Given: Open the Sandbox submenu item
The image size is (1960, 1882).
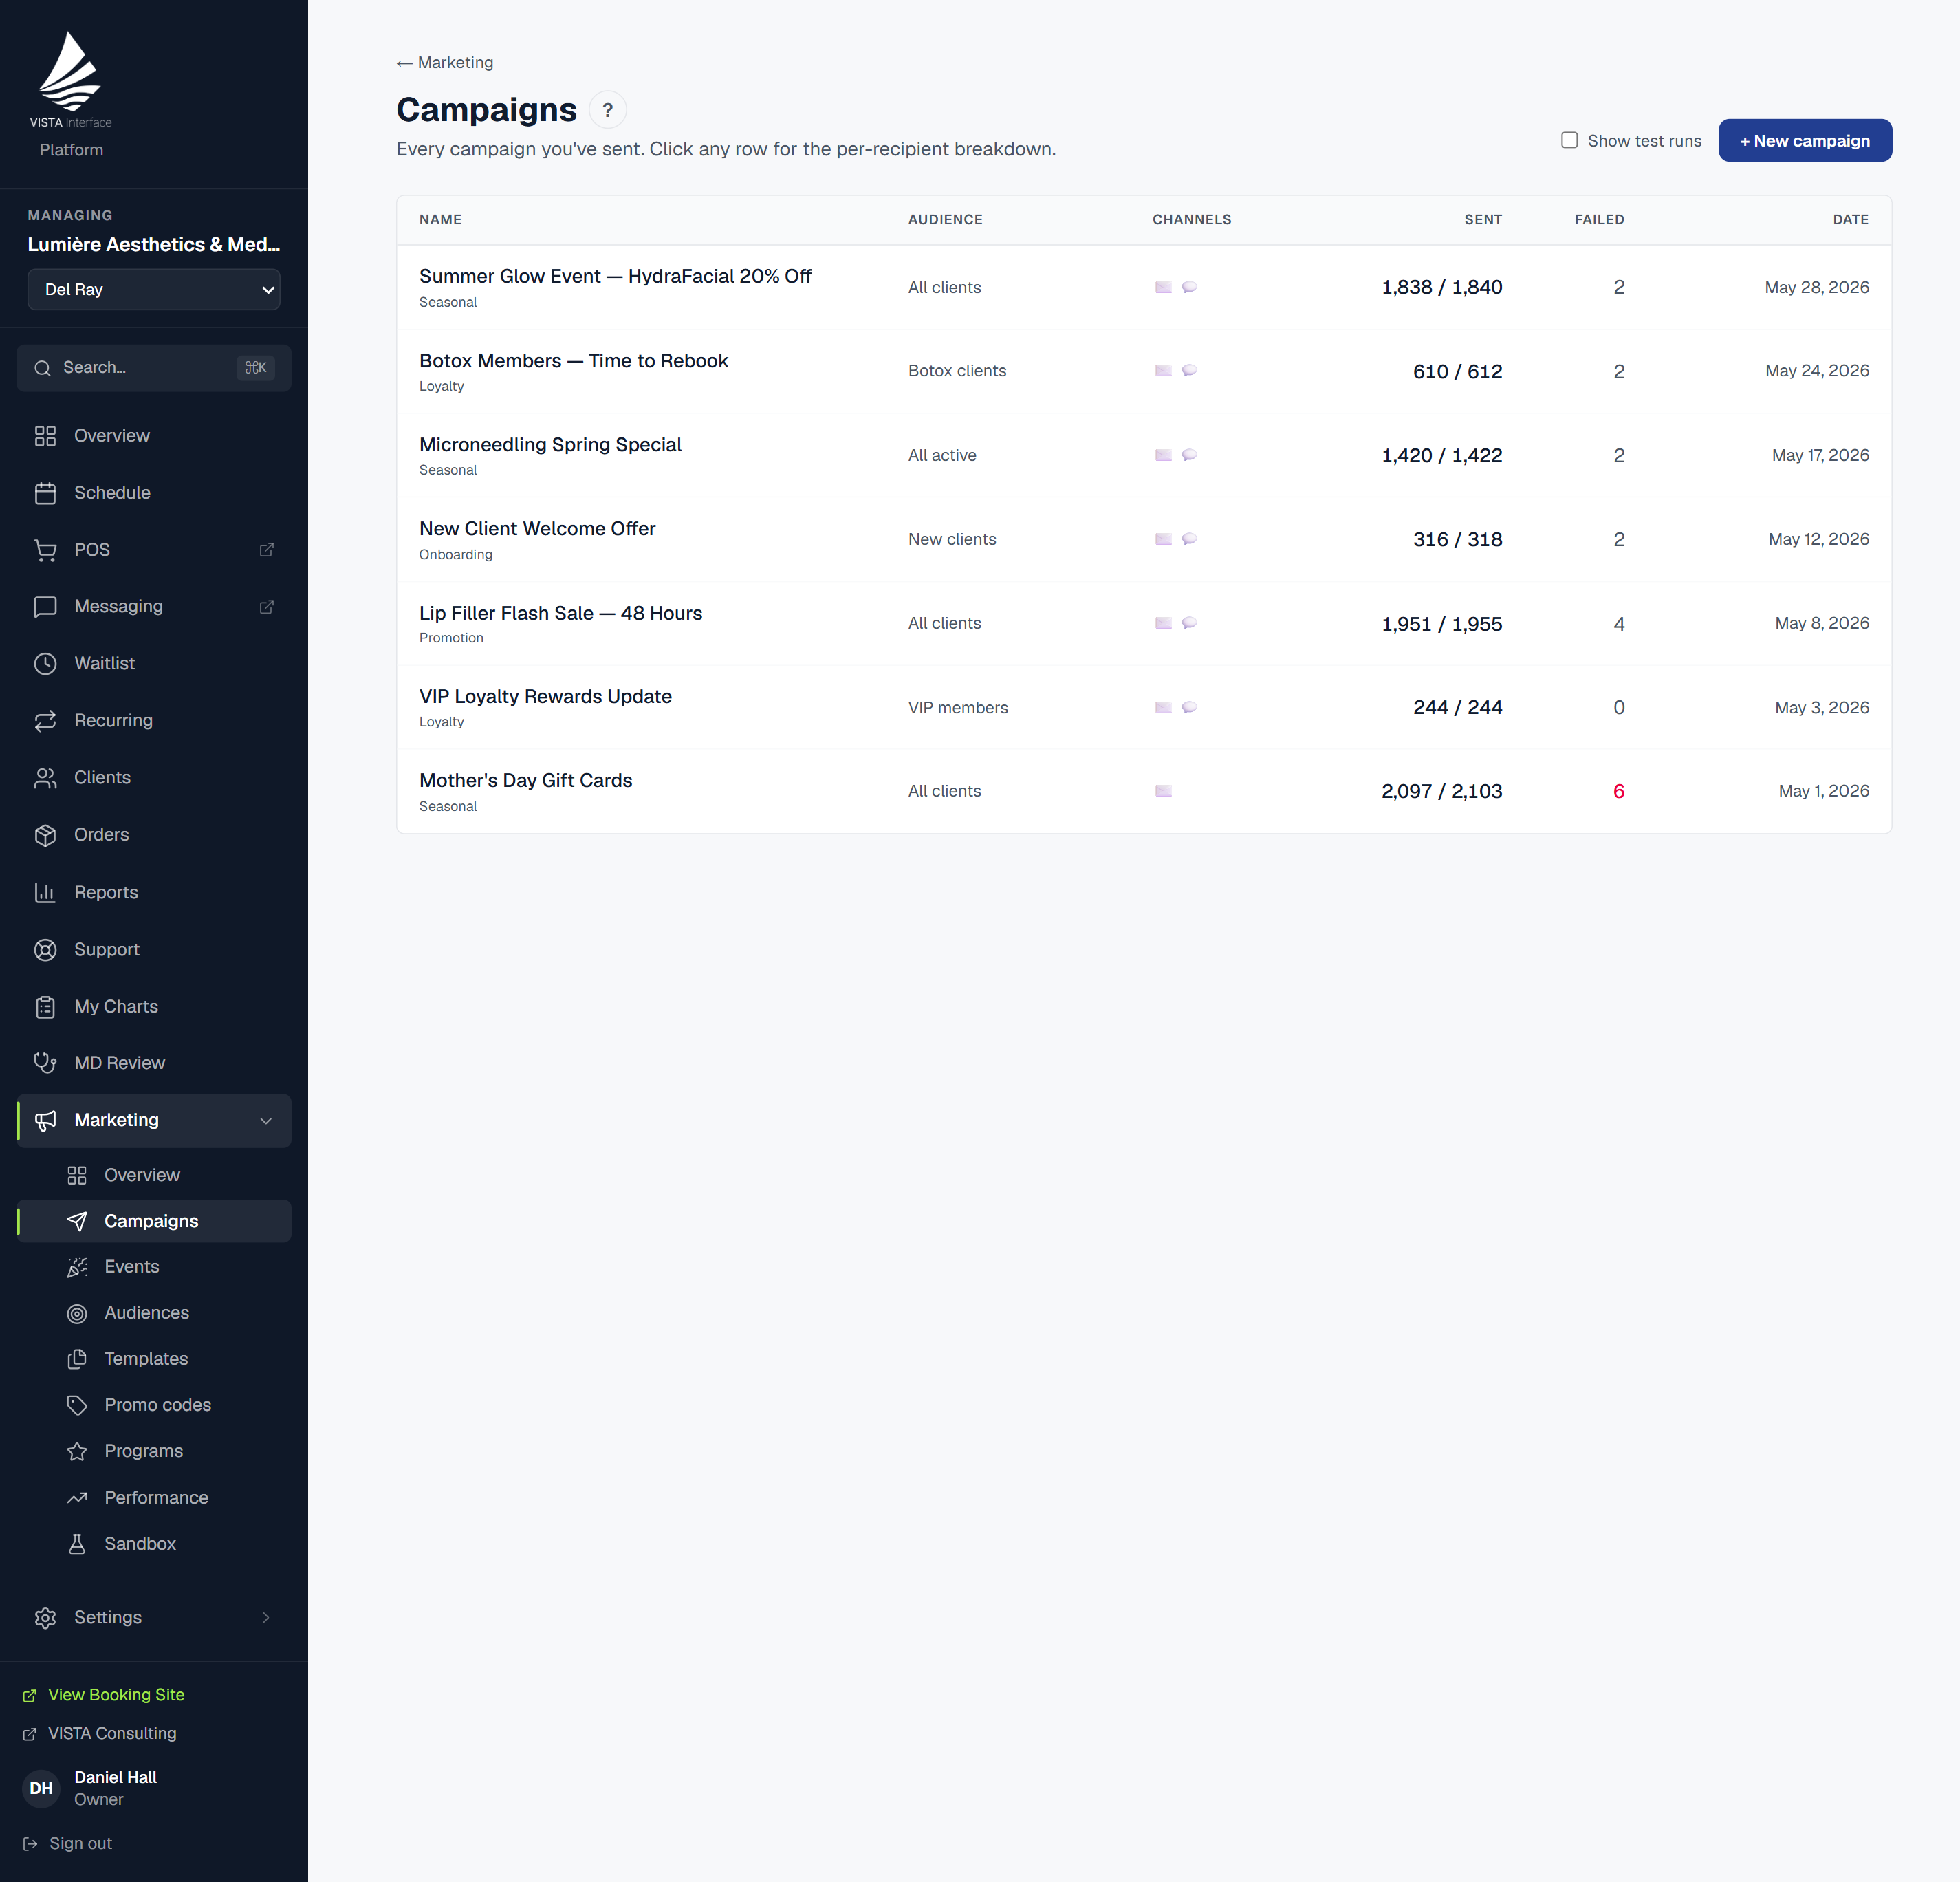Looking at the screenshot, I should (154, 1544).
